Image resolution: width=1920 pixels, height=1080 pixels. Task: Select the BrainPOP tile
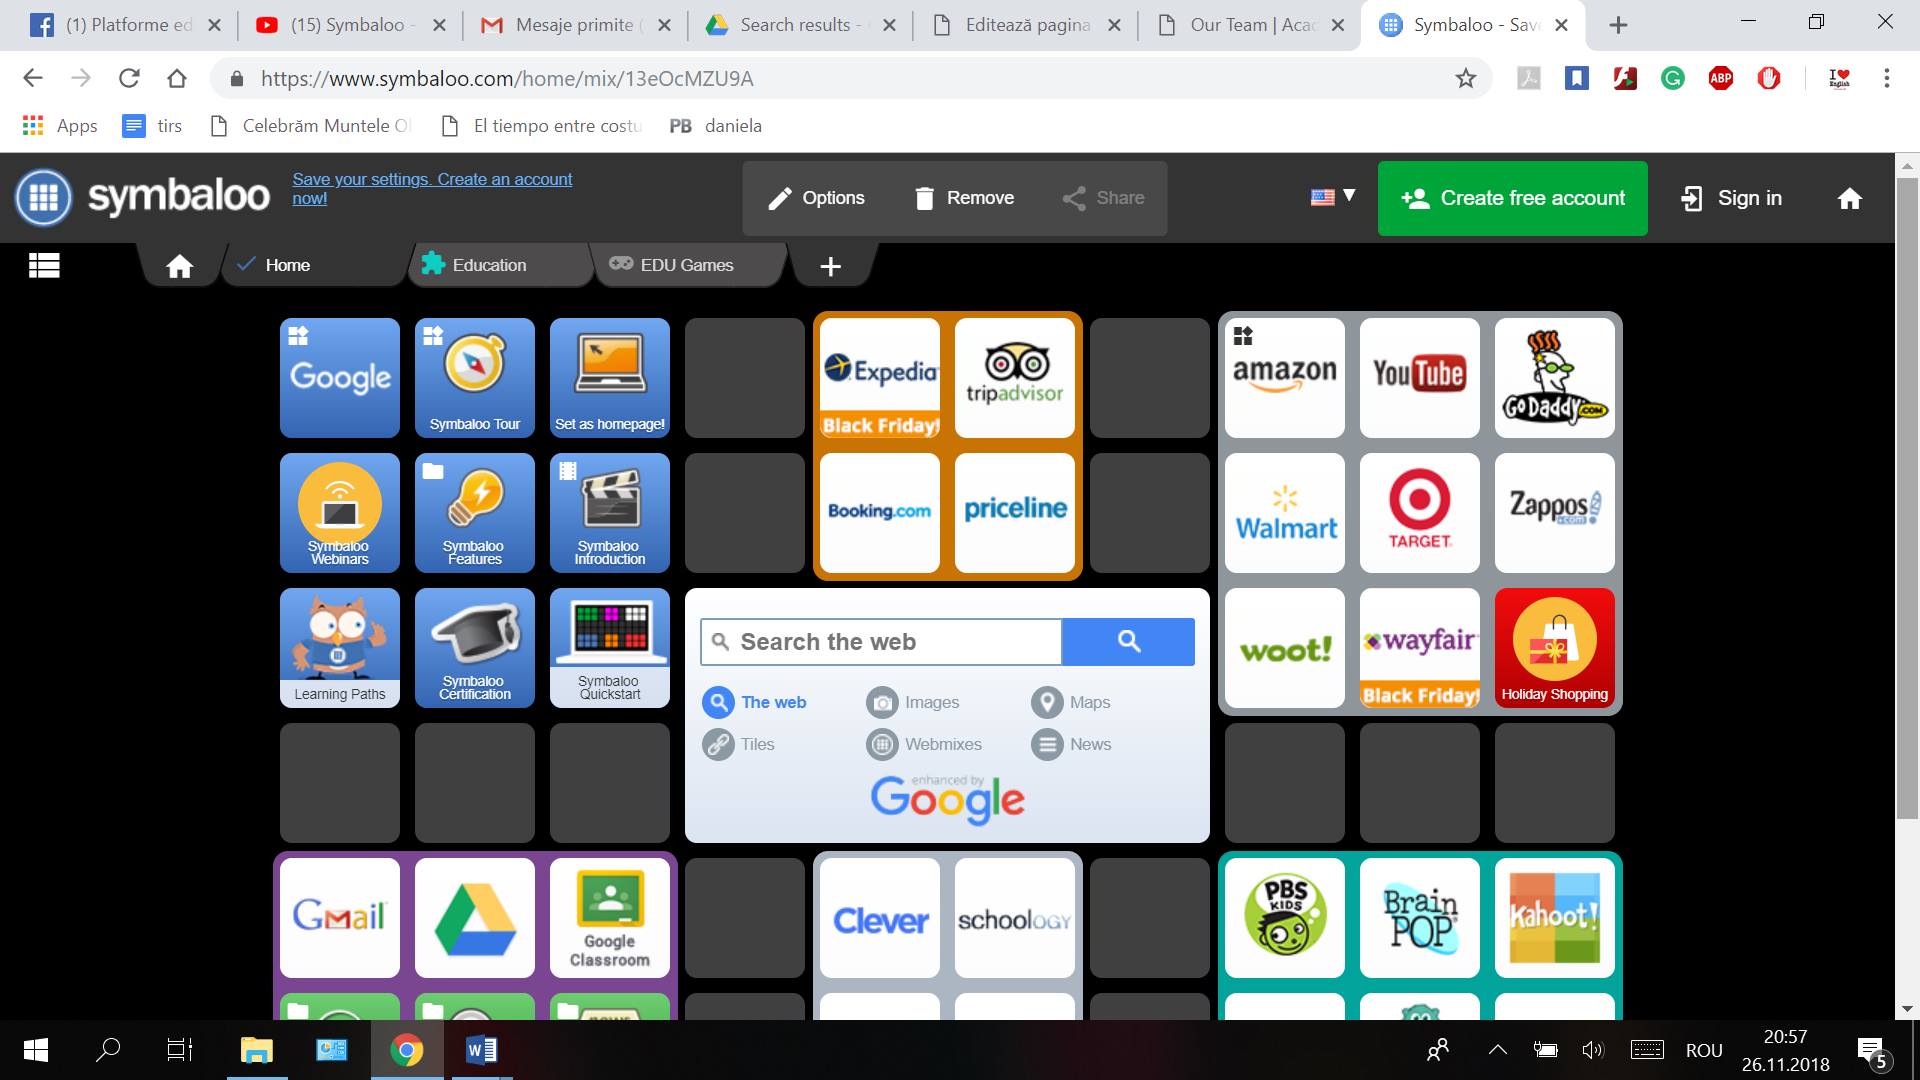[x=1419, y=917]
